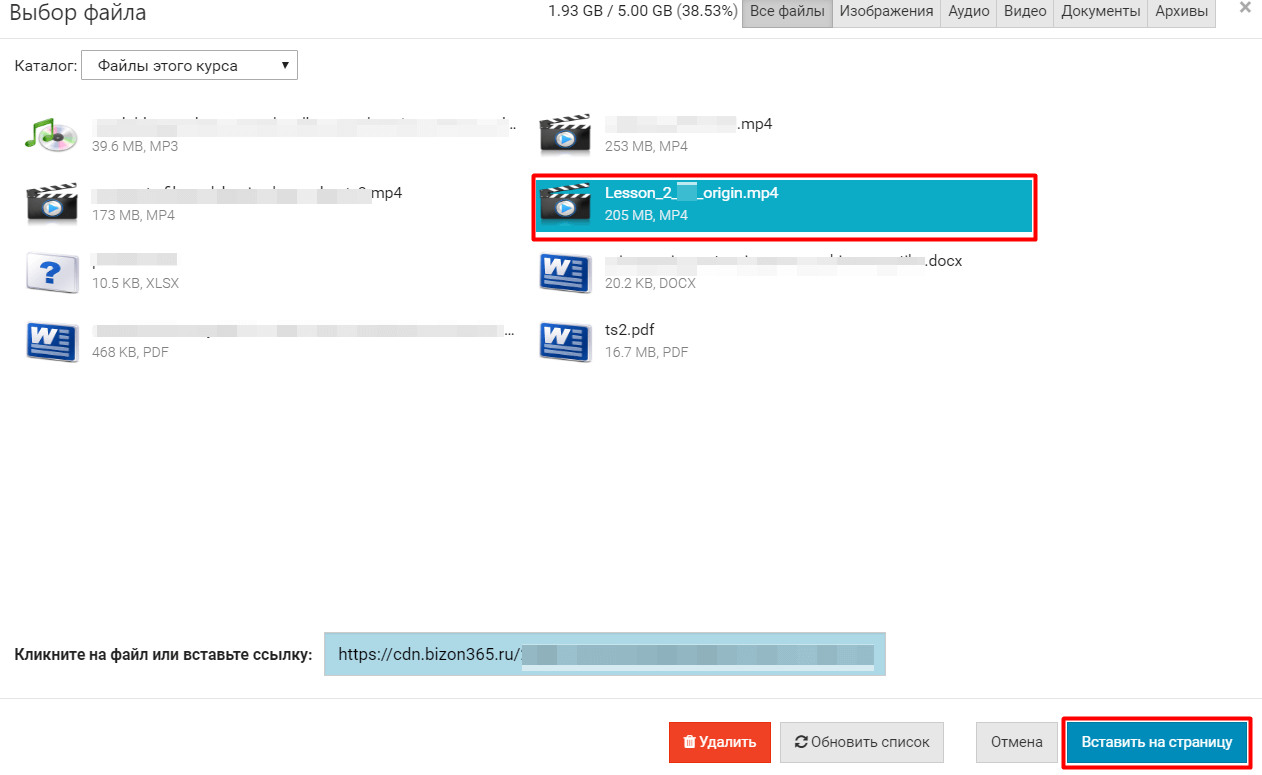Image resolution: width=1262 pixels, height=775 pixels.
Task: Click the Обновить список button
Action: (x=861, y=742)
